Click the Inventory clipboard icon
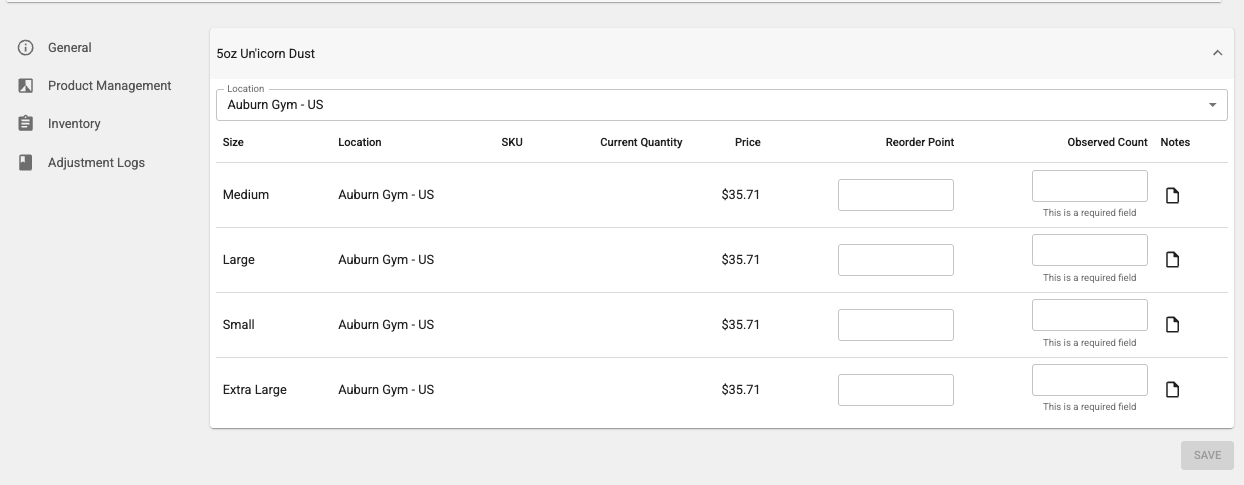 [26, 124]
